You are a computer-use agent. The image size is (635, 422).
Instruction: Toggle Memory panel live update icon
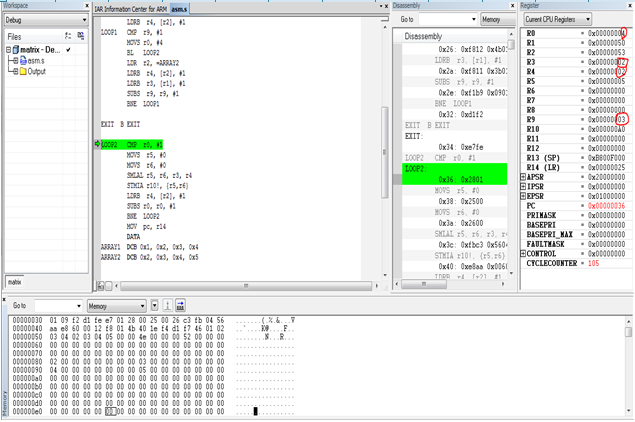pos(181,306)
